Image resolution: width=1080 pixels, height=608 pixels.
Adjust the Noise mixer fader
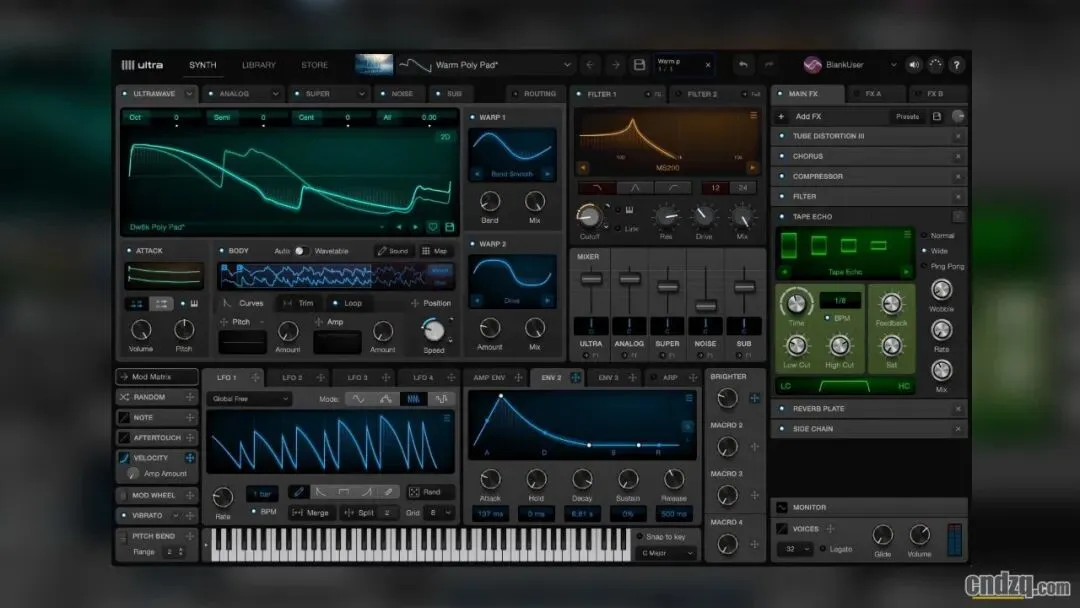tap(705, 304)
